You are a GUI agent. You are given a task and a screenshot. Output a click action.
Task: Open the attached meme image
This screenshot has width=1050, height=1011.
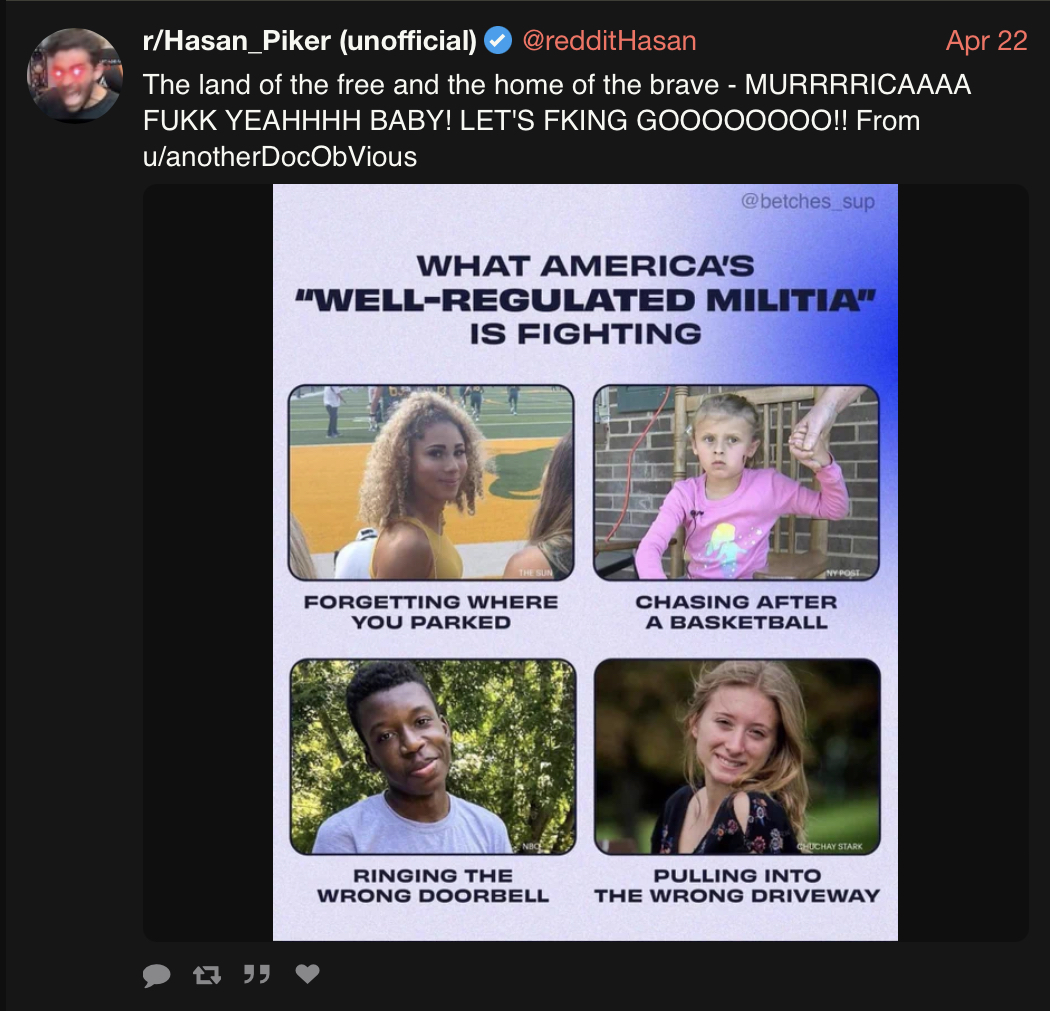585,562
